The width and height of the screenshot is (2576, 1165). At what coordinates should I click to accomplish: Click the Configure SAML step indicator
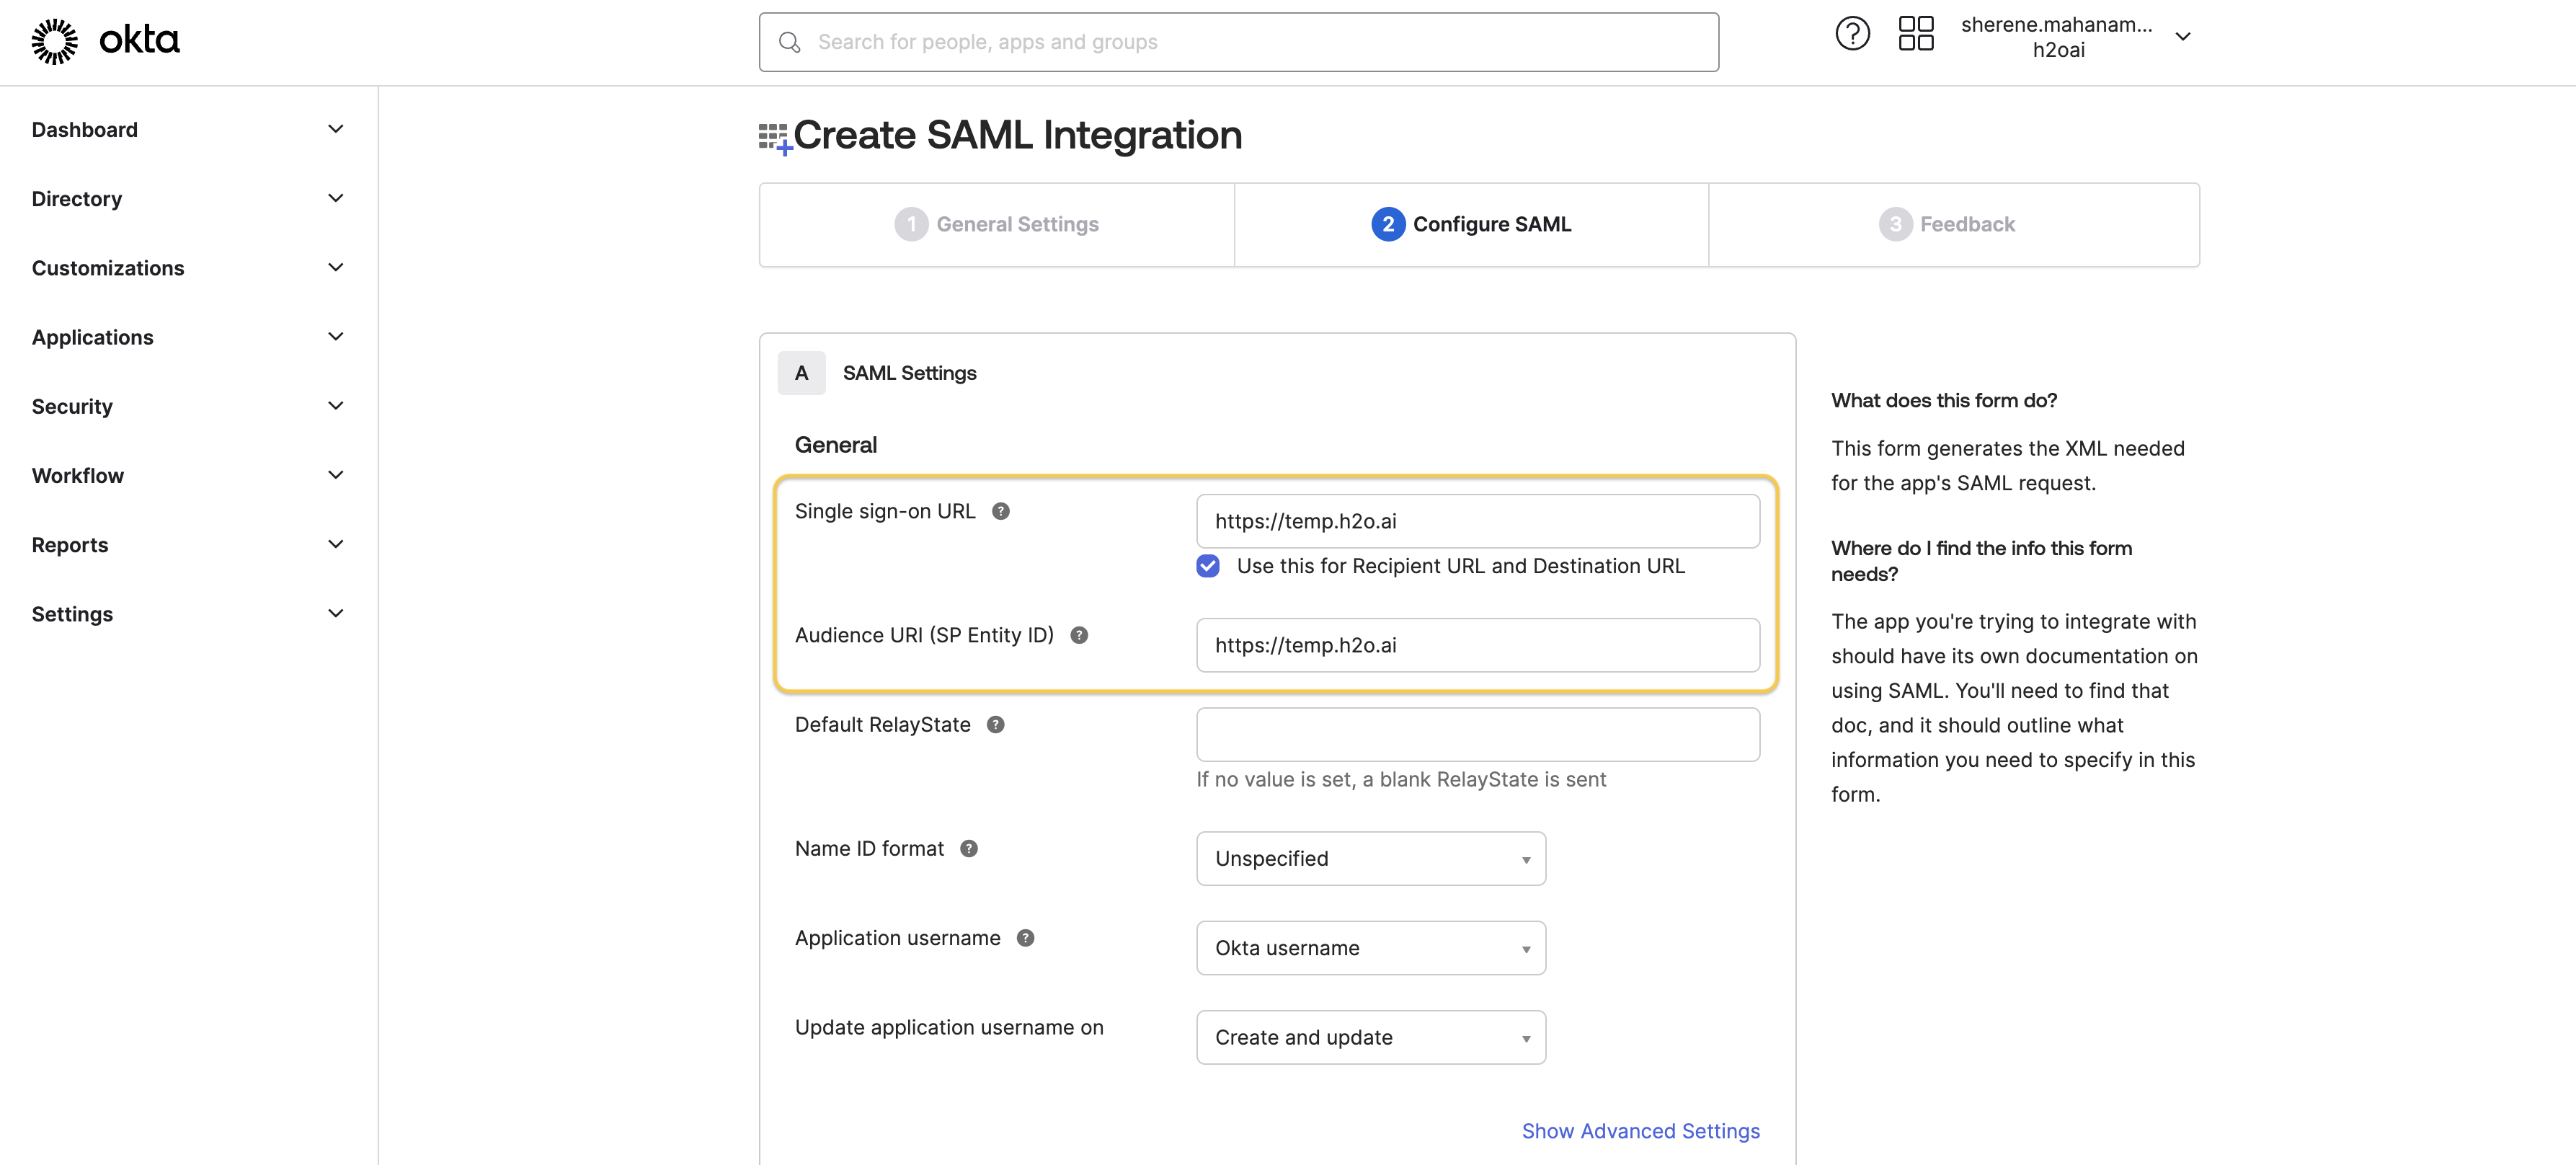1470,223
